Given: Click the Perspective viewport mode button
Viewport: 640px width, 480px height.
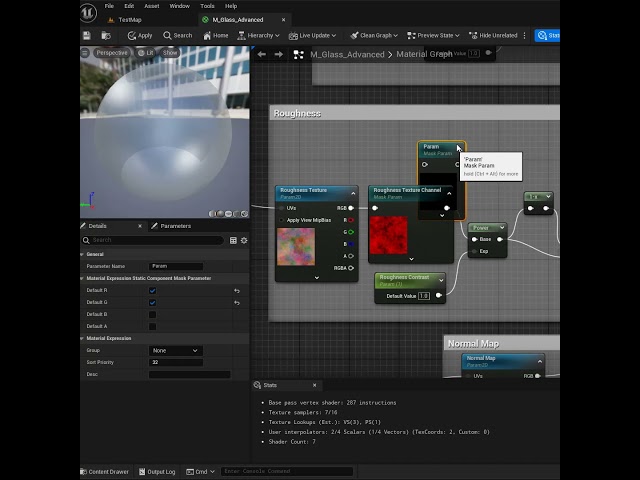Looking at the screenshot, I should tap(111, 53).
